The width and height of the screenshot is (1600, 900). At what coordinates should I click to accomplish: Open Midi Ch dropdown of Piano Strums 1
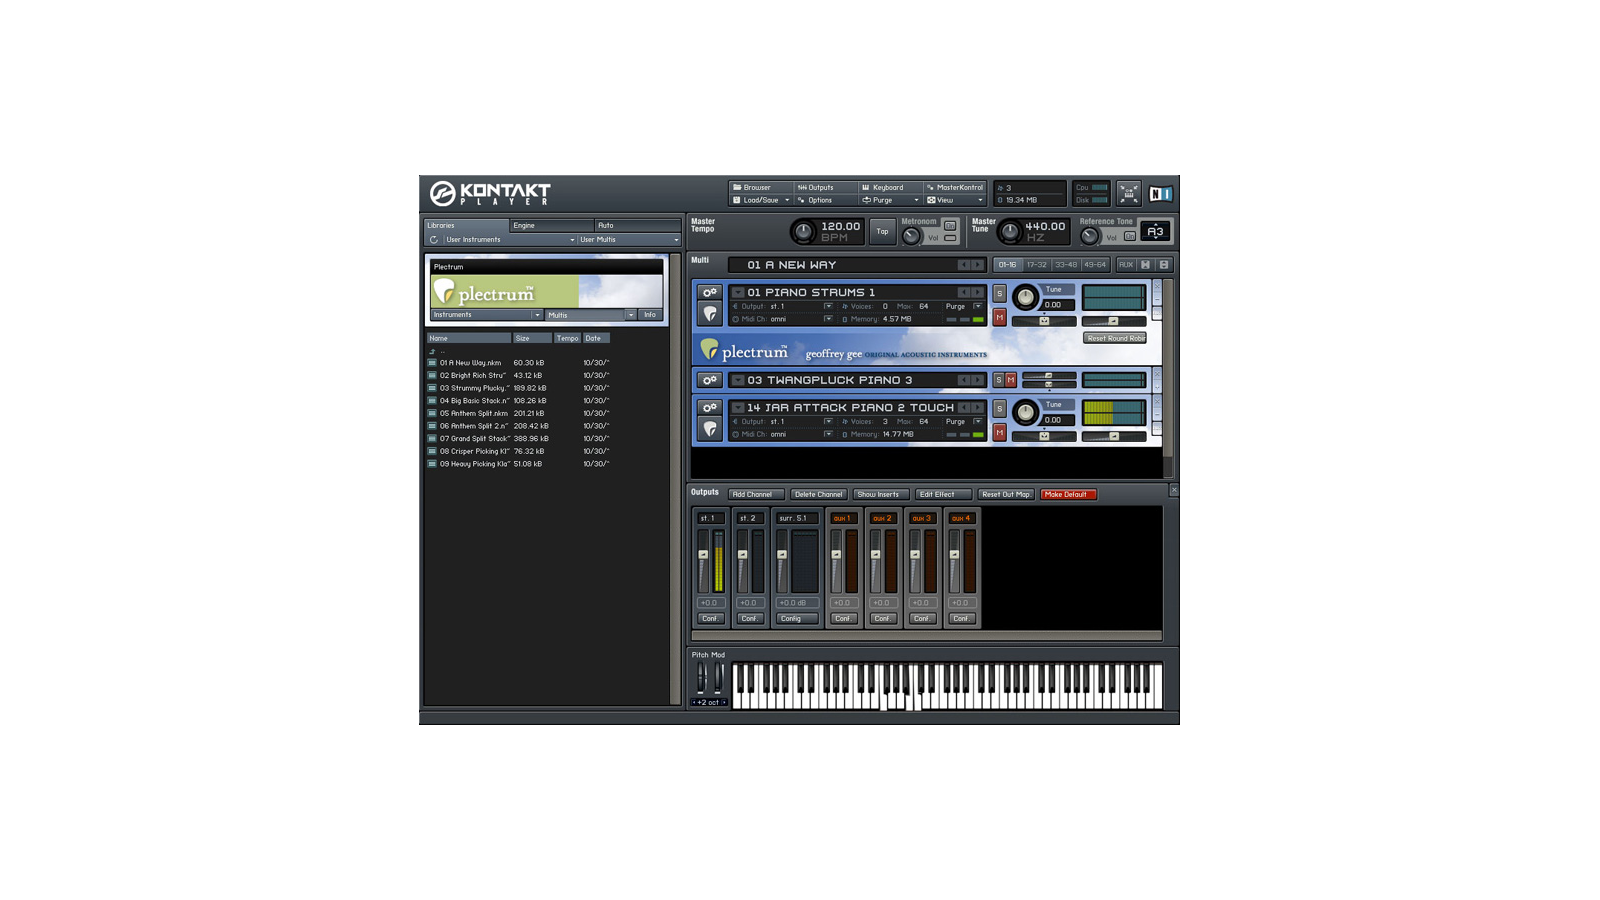click(x=828, y=319)
